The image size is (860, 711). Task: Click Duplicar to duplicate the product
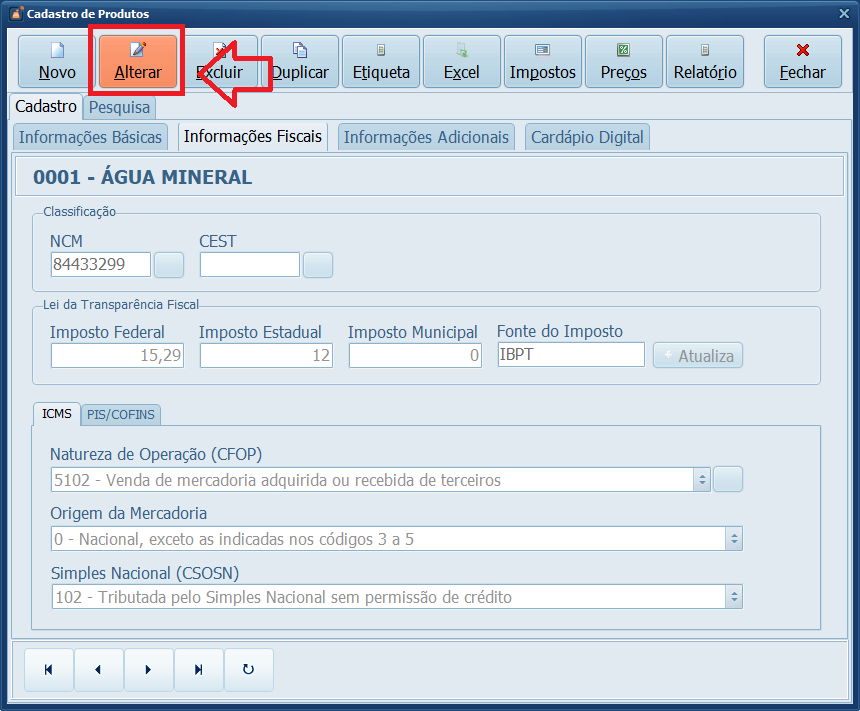click(300, 61)
